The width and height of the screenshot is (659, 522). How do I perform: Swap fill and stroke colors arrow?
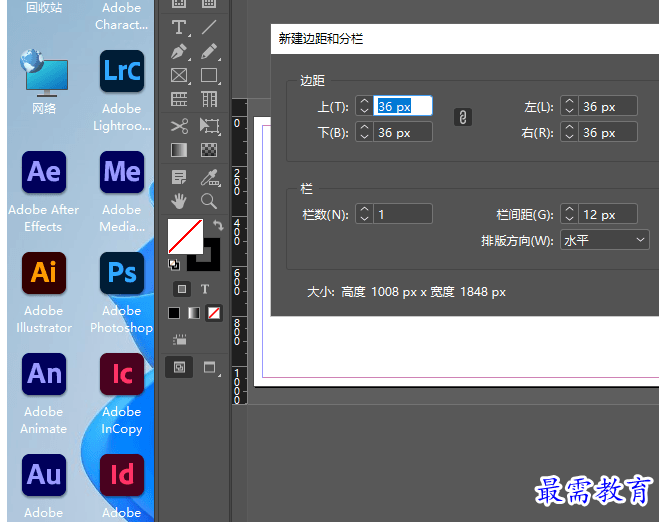pyautogui.click(x=218, y=225)
